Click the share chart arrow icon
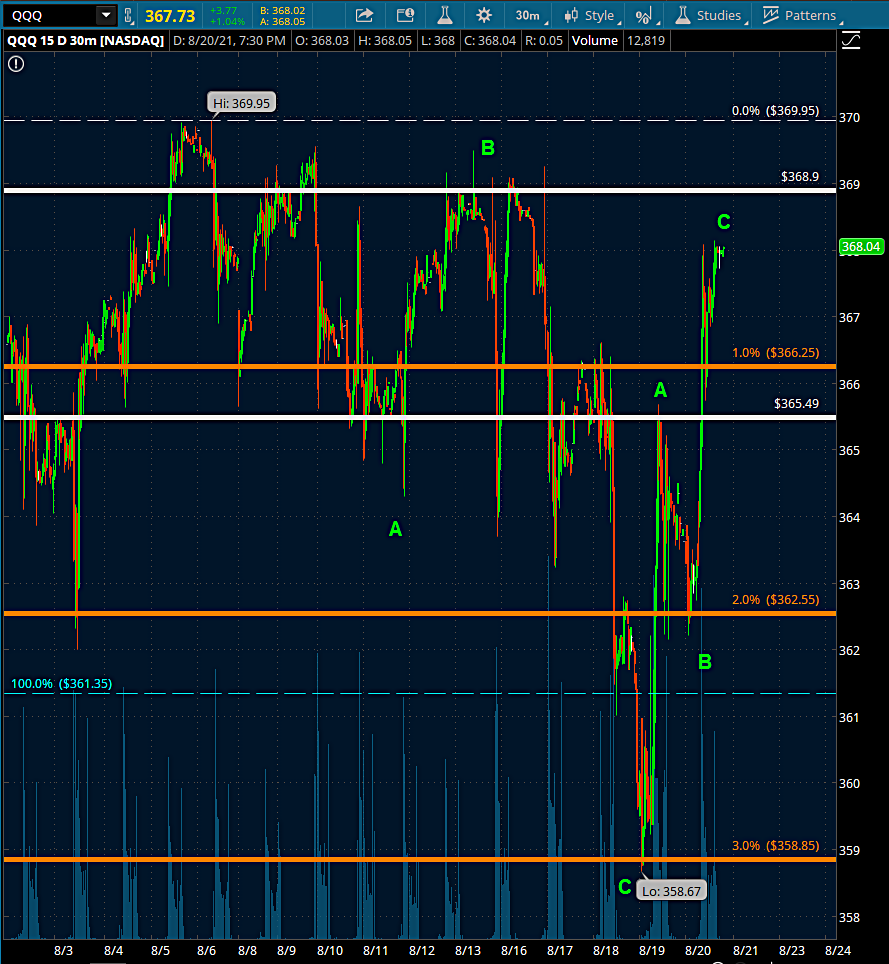The image size is (889, 964). pos(364,15)
